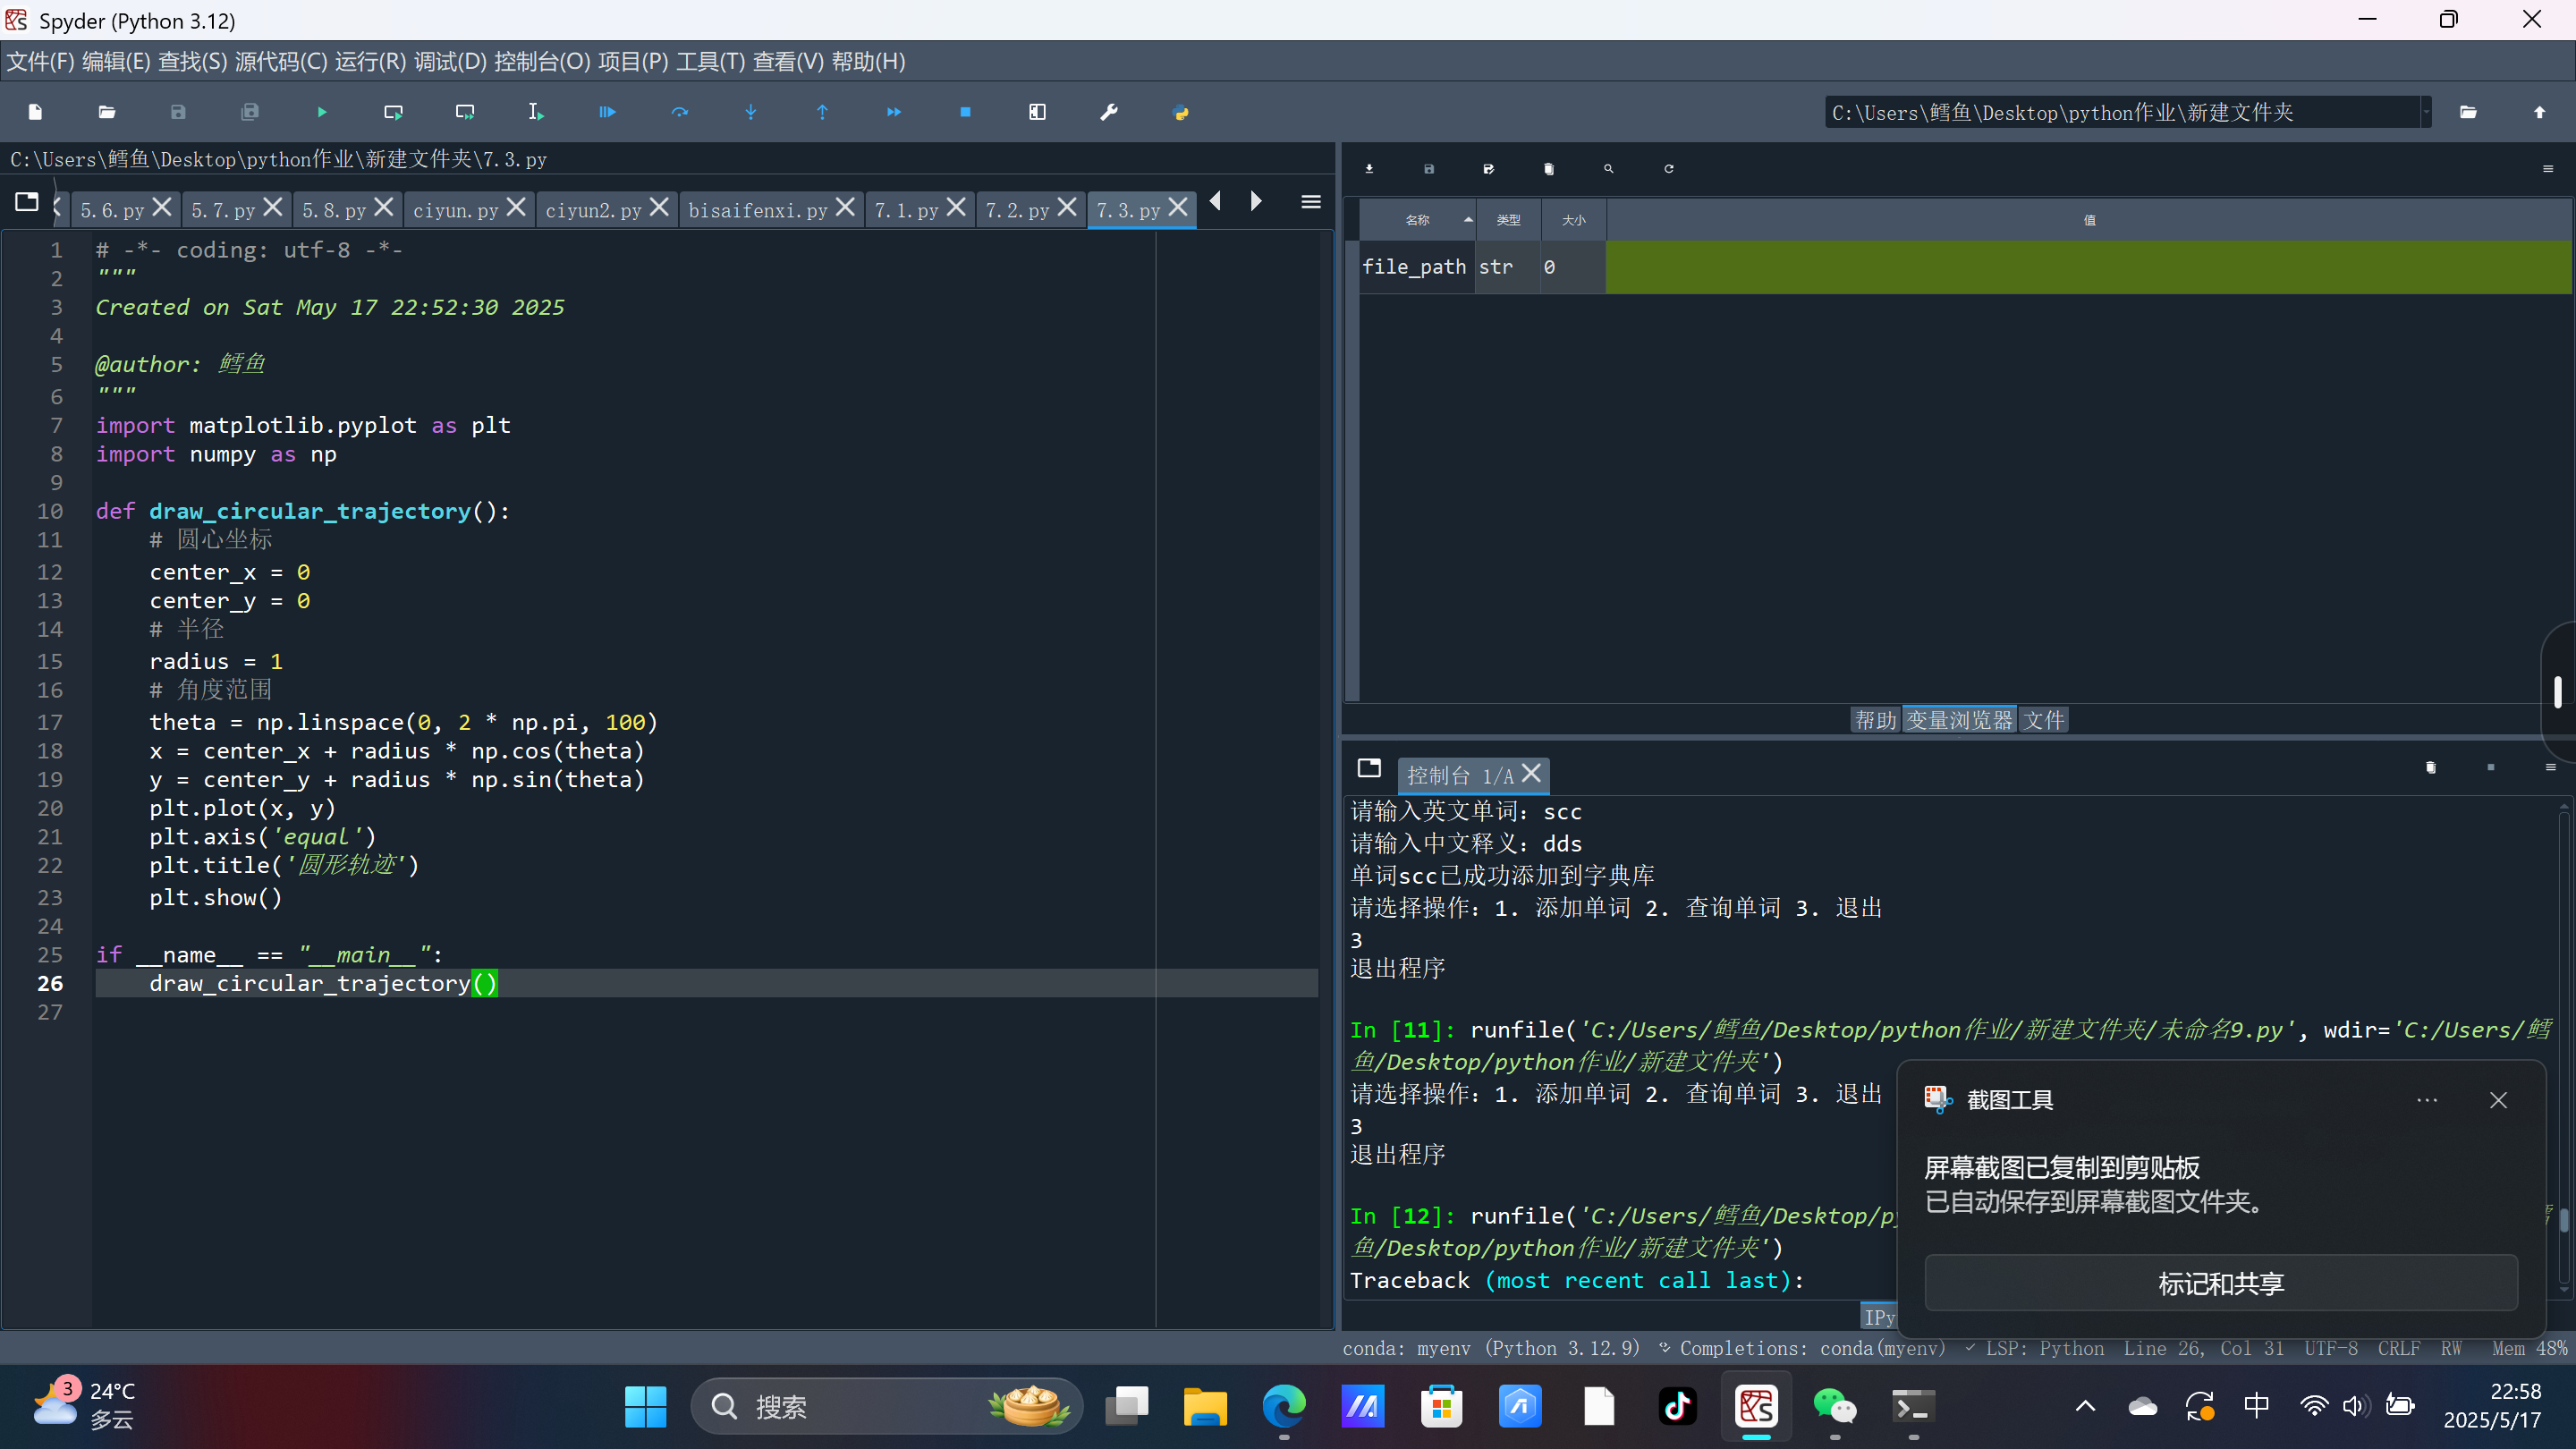2576x1449 pixels.
Task: Click the Debug file icon
Action: 607,112
